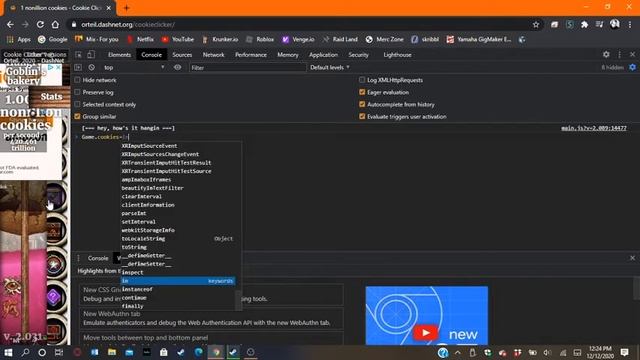
Task: Uncheck the Eager evaluation checkbox
Action: [x=362, y=92]
